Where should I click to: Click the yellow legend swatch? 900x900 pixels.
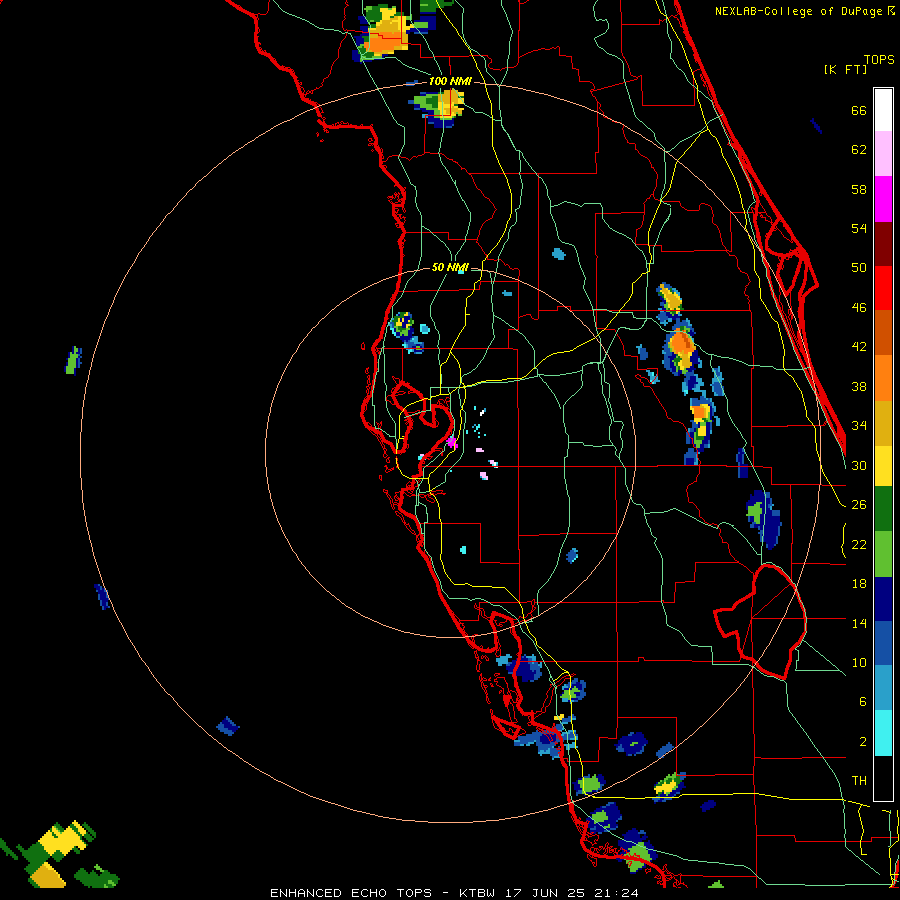(x=883, y=465)
